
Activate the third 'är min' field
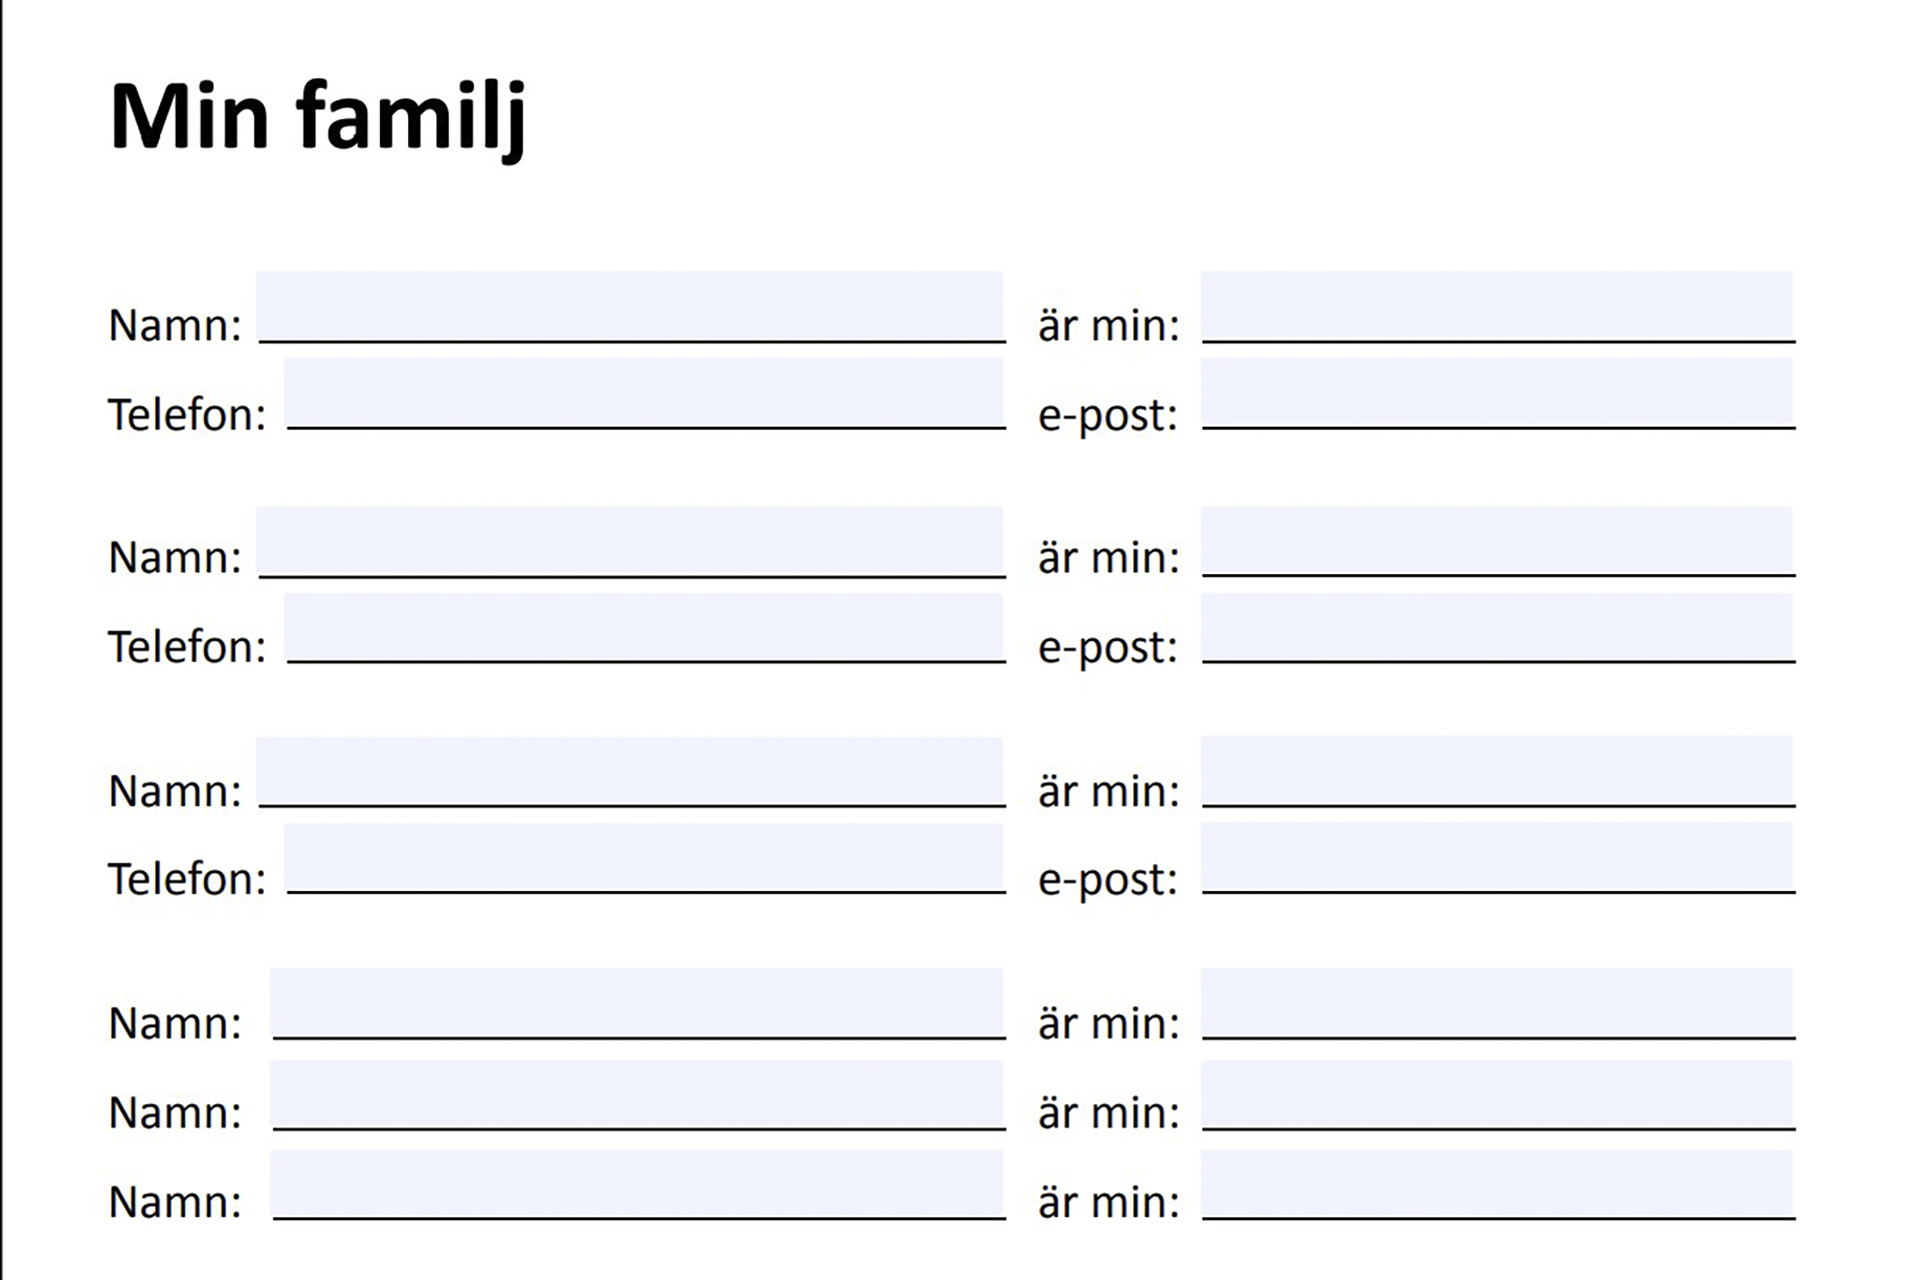click(1496, 771)
